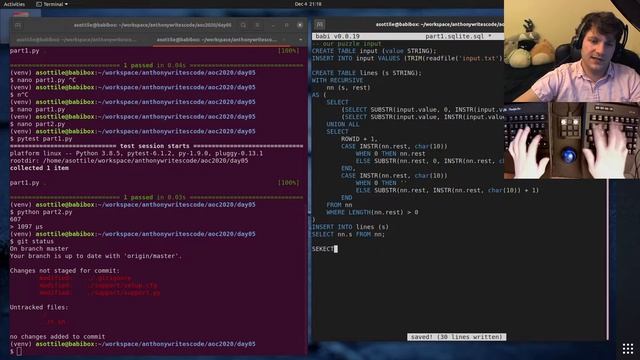Click '$ python part2.py' command line
640x360 pixels.
41,212
